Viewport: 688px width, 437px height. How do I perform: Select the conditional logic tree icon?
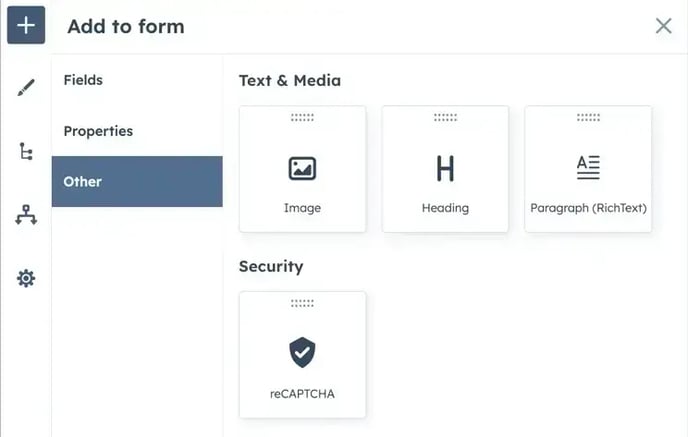[x=26, y=151]
